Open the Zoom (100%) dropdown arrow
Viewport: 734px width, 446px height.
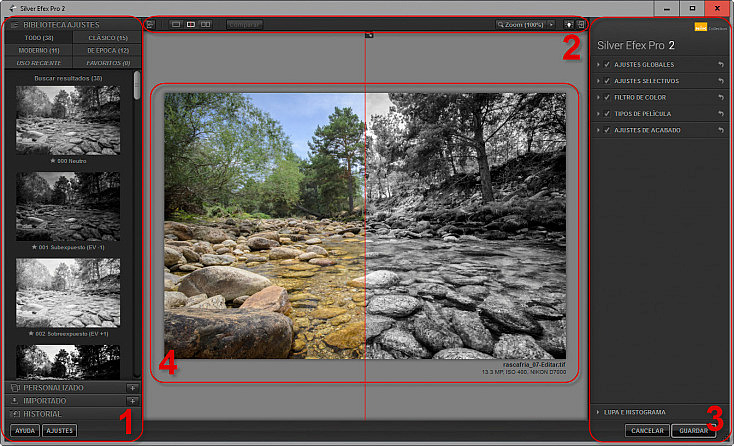click(551, 24)
